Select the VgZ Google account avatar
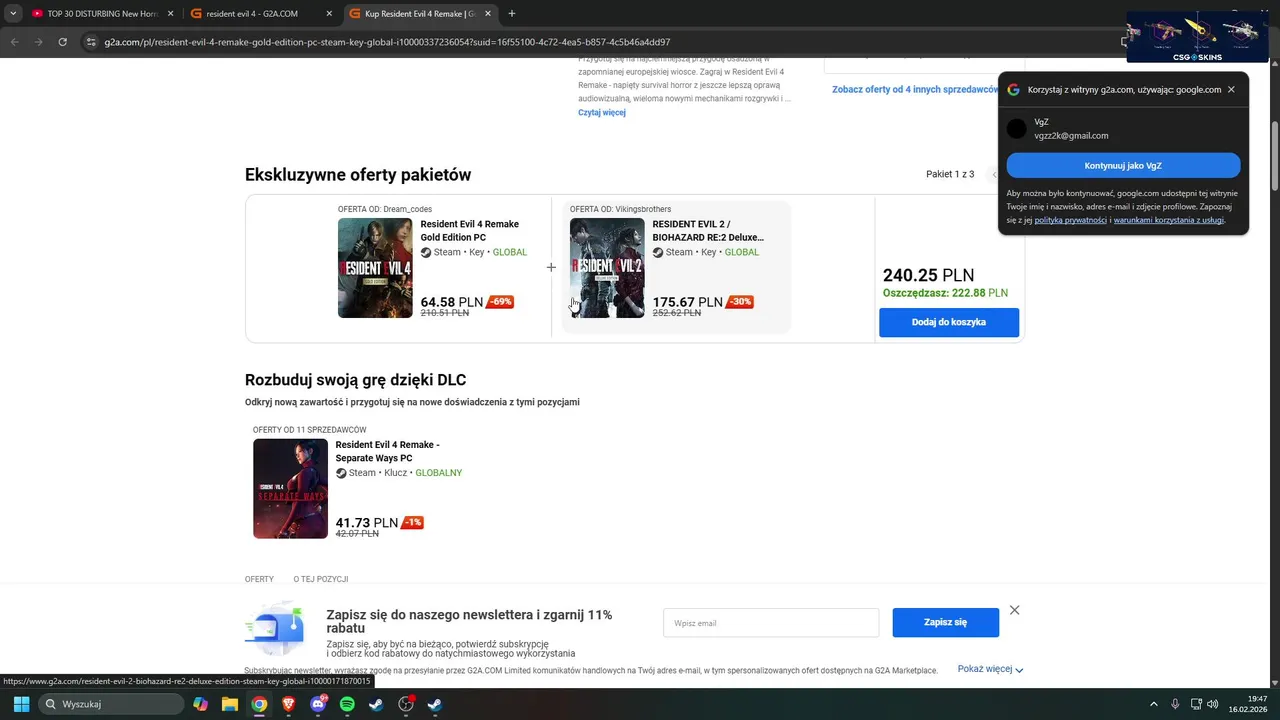Screen dimensions: 1280x720 (1017, 128)
